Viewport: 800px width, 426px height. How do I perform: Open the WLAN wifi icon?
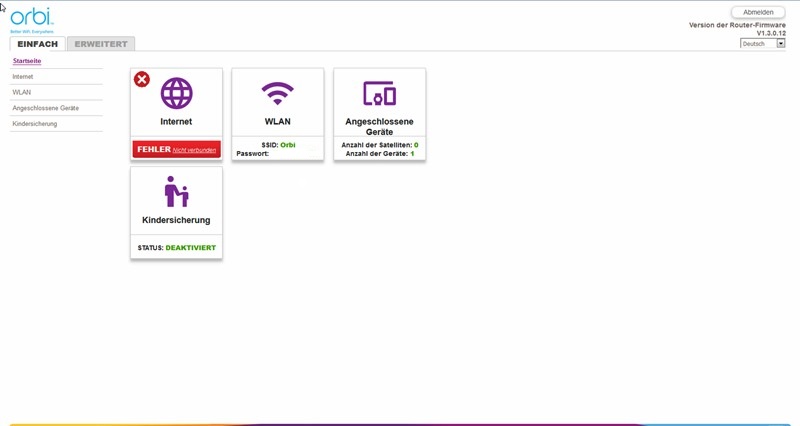[278, 93]
